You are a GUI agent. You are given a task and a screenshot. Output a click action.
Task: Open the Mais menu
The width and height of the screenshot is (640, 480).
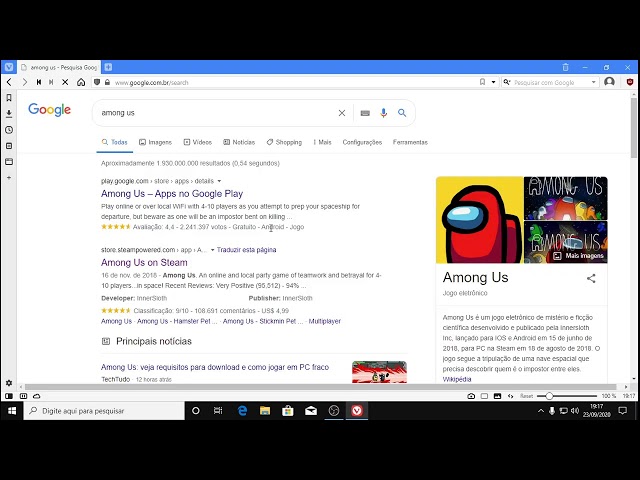(x=322, y=142)
